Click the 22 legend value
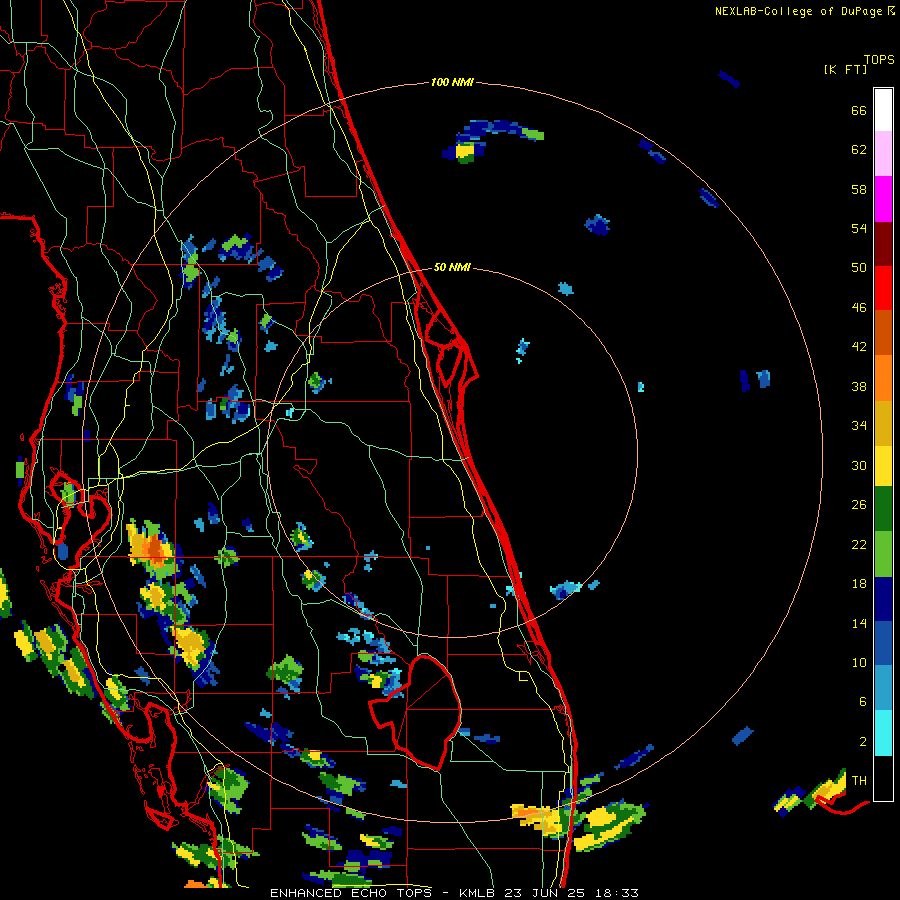The image size is (900, 900). click(x=859, y=545)
